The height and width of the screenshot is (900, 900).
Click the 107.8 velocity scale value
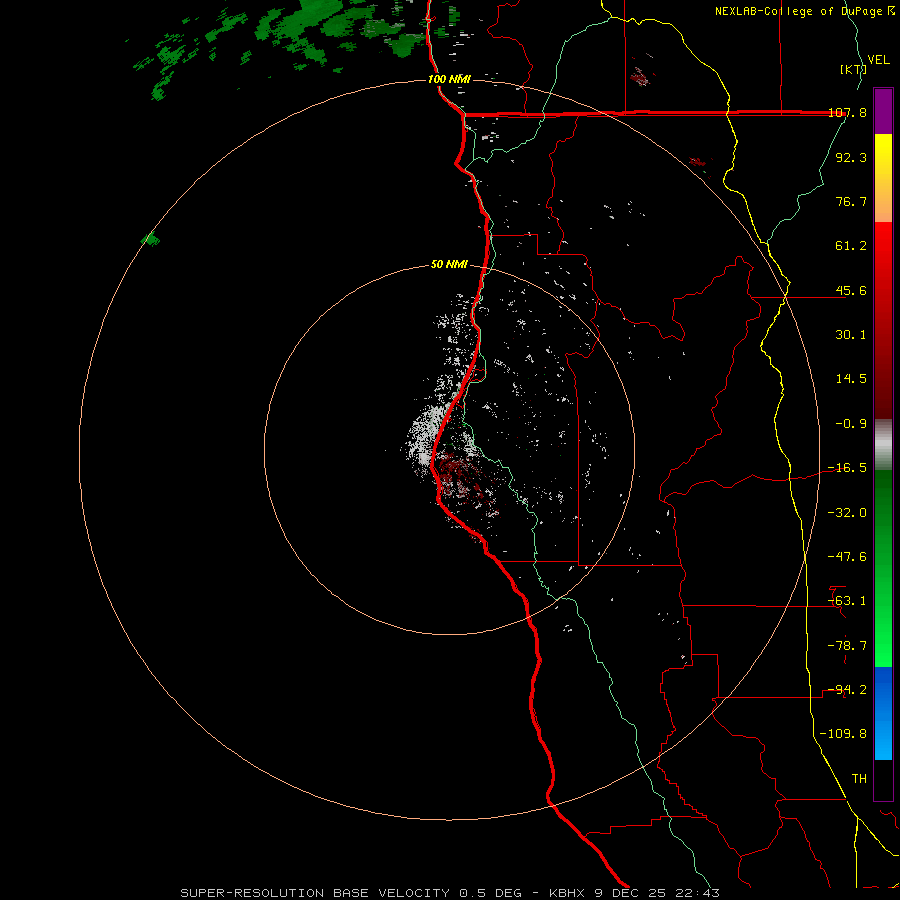coord(847,113)
